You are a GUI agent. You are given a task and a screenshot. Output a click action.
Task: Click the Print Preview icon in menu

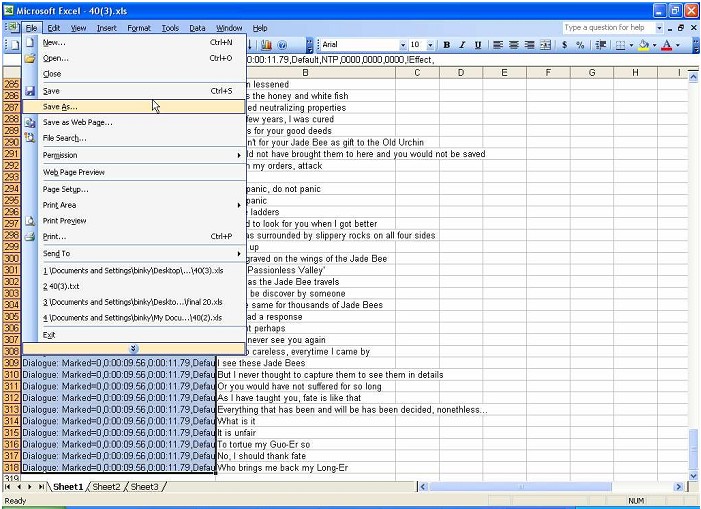point(30,221)
